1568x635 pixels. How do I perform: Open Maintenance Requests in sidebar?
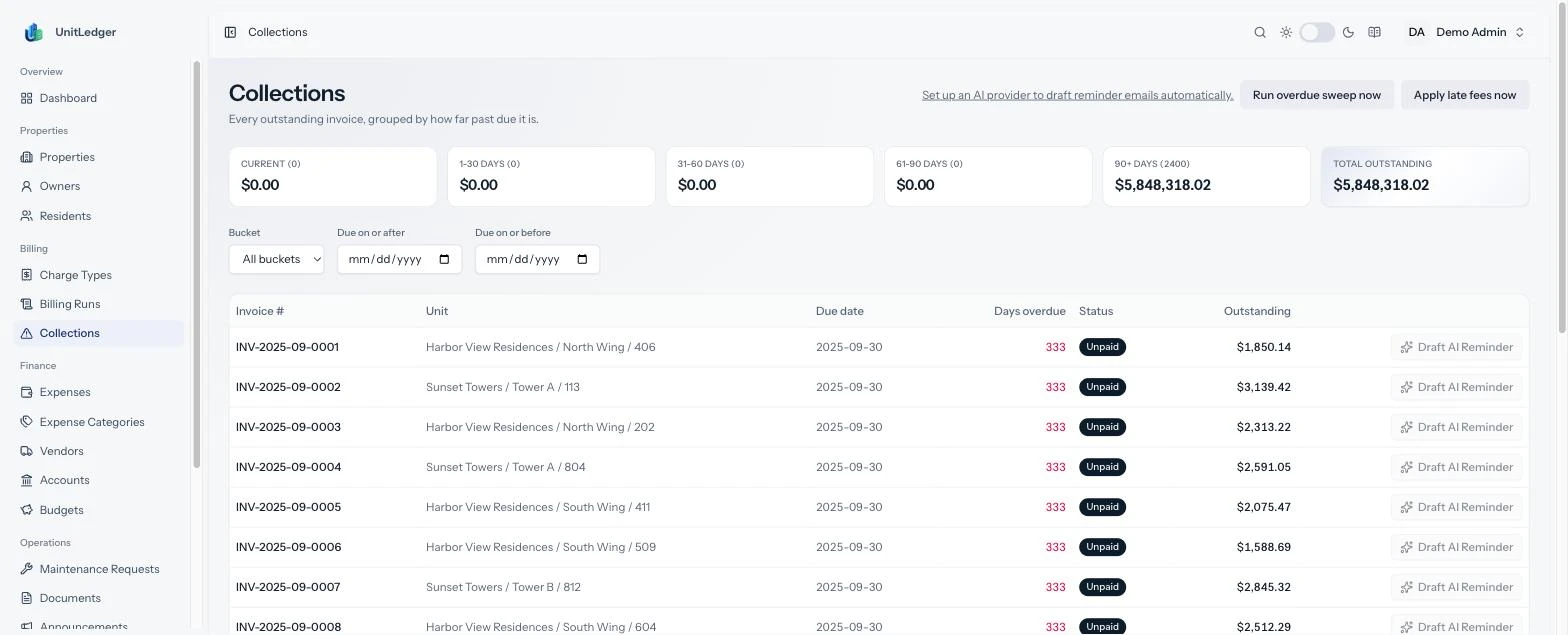tap(99, 569)
